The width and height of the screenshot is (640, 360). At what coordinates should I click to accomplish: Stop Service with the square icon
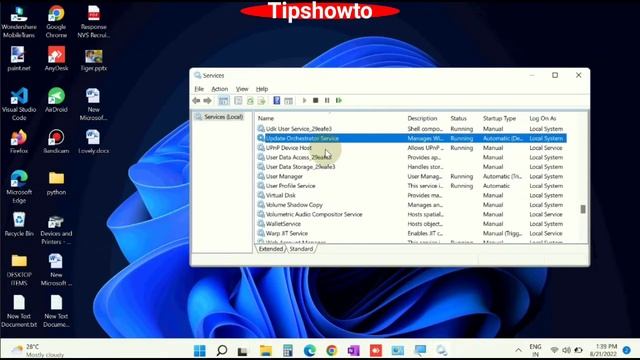316,100
